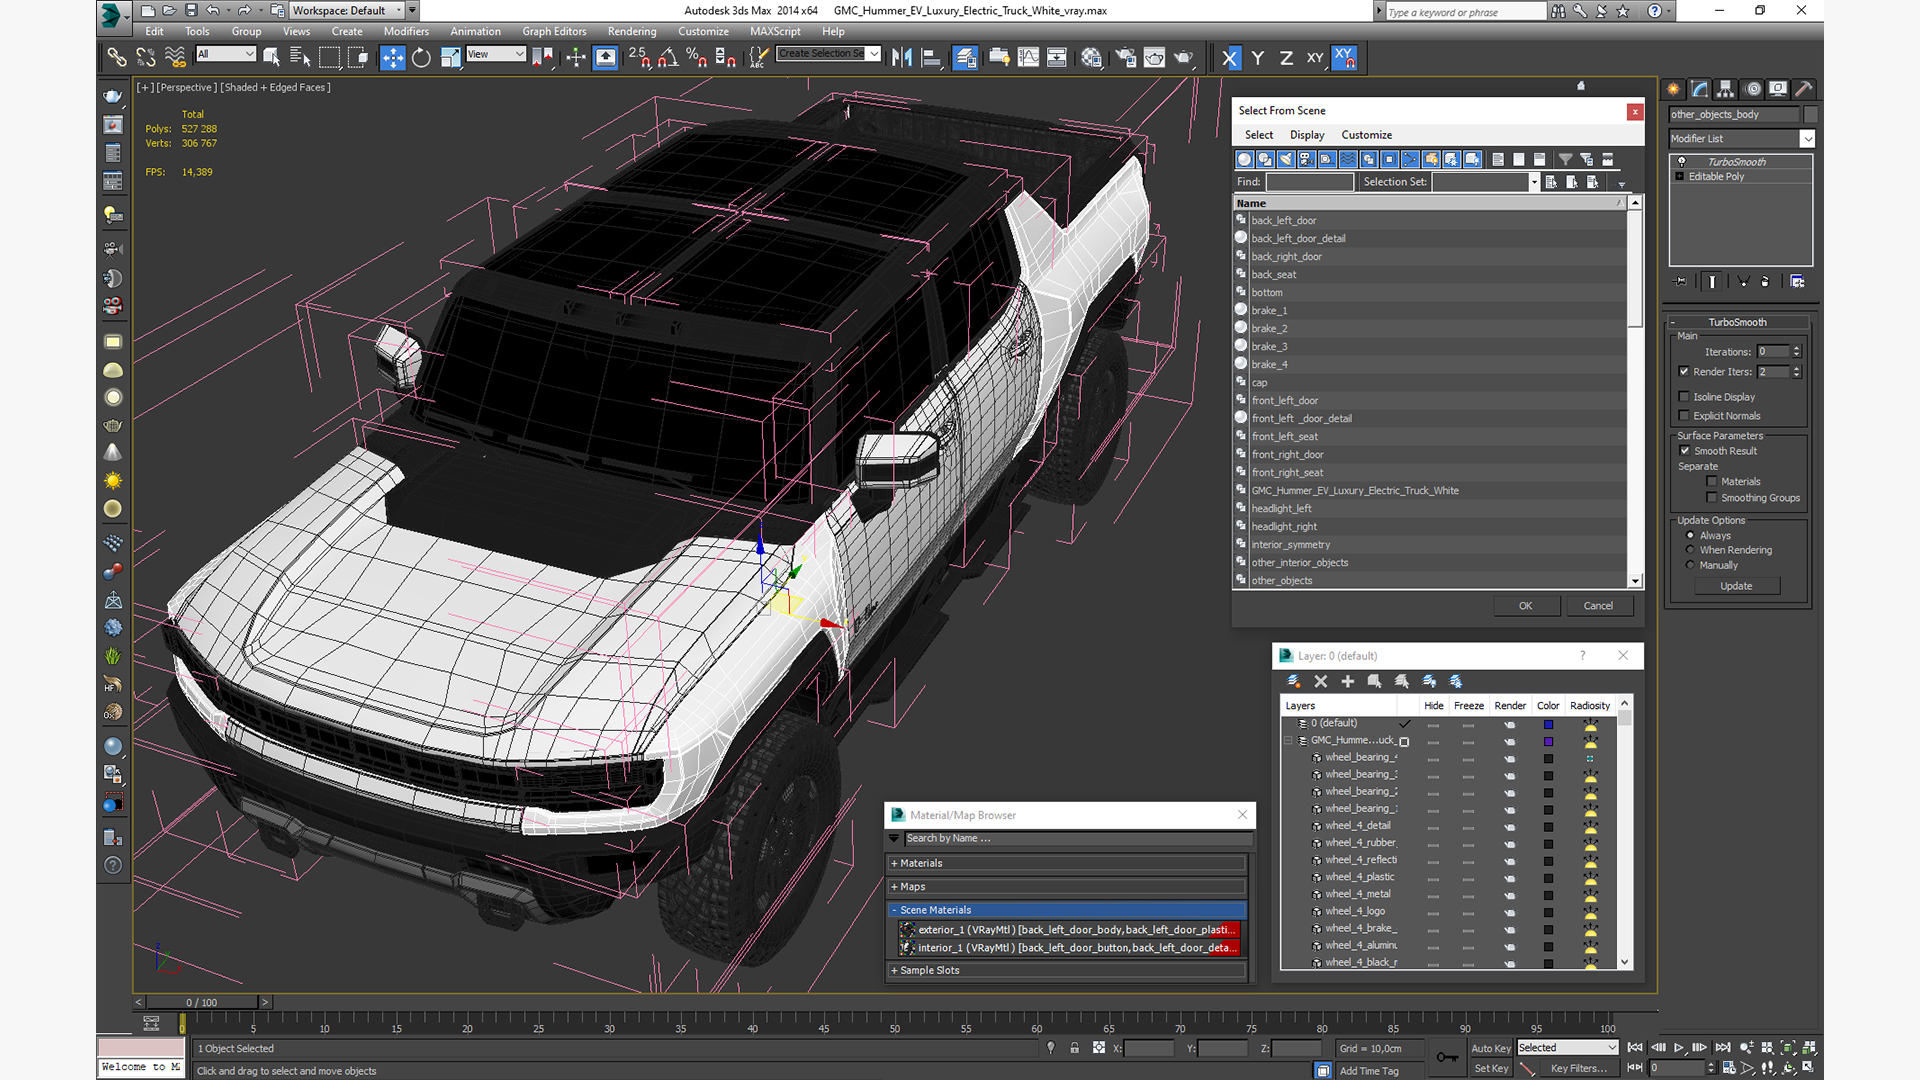Toggle TurboSmooth modifier lightbulb visibility

[x=1681, y=162]
